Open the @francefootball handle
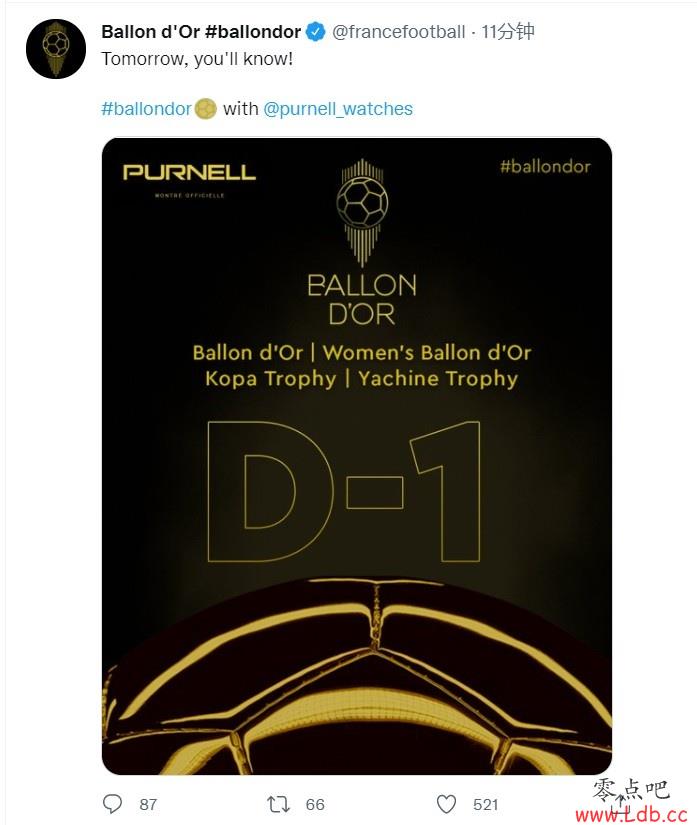Image resolution: width=697 pixels, height=825 pixels. pyautogui.click(x=398, y=32)
